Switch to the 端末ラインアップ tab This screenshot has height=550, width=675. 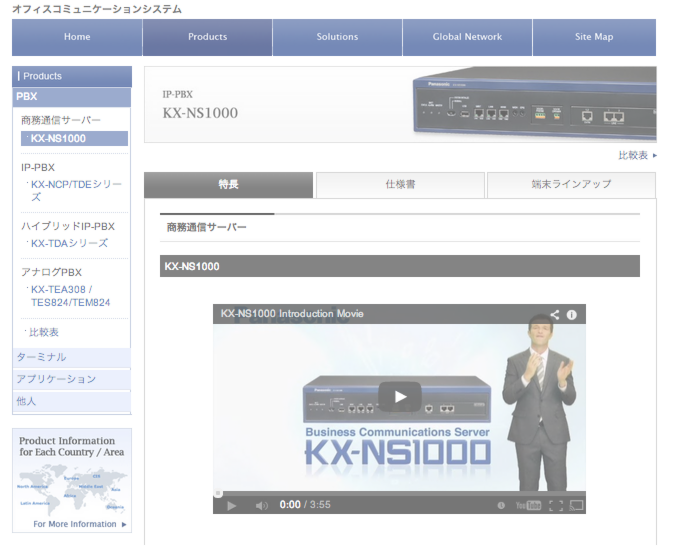[571, 185]
